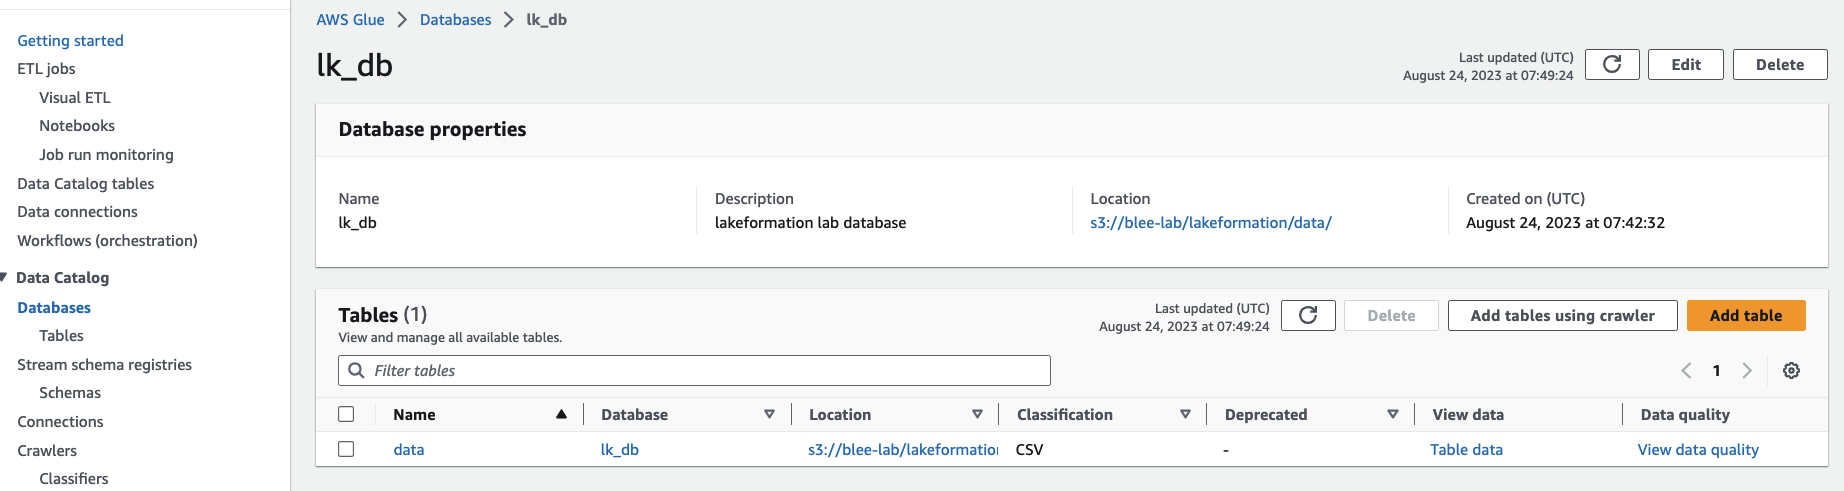This screenshot has height=491, width=1844.
Task: Click into the Filter tables field
Action: click(x=700, y=371)
